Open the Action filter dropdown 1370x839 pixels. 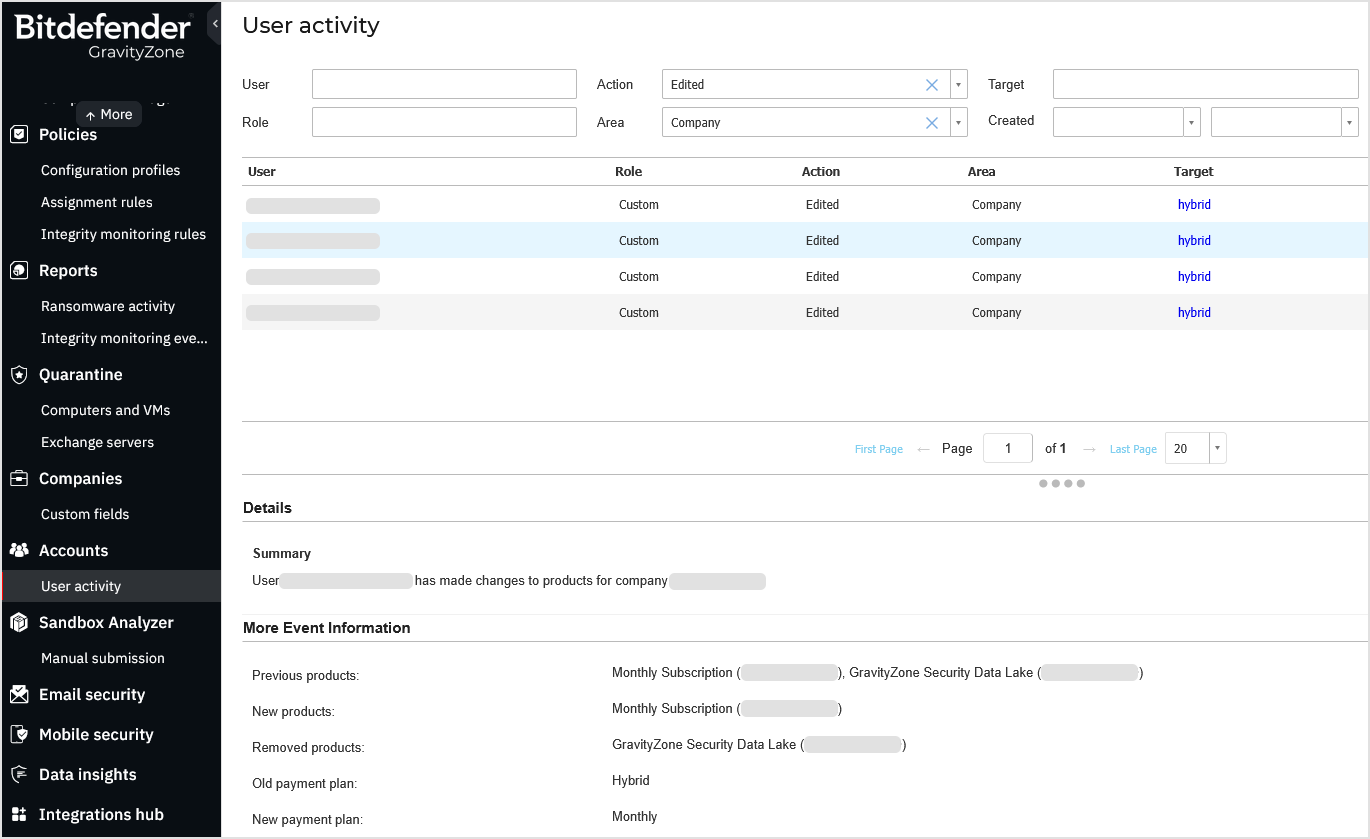pyautogui.click(x=957, y=84)
